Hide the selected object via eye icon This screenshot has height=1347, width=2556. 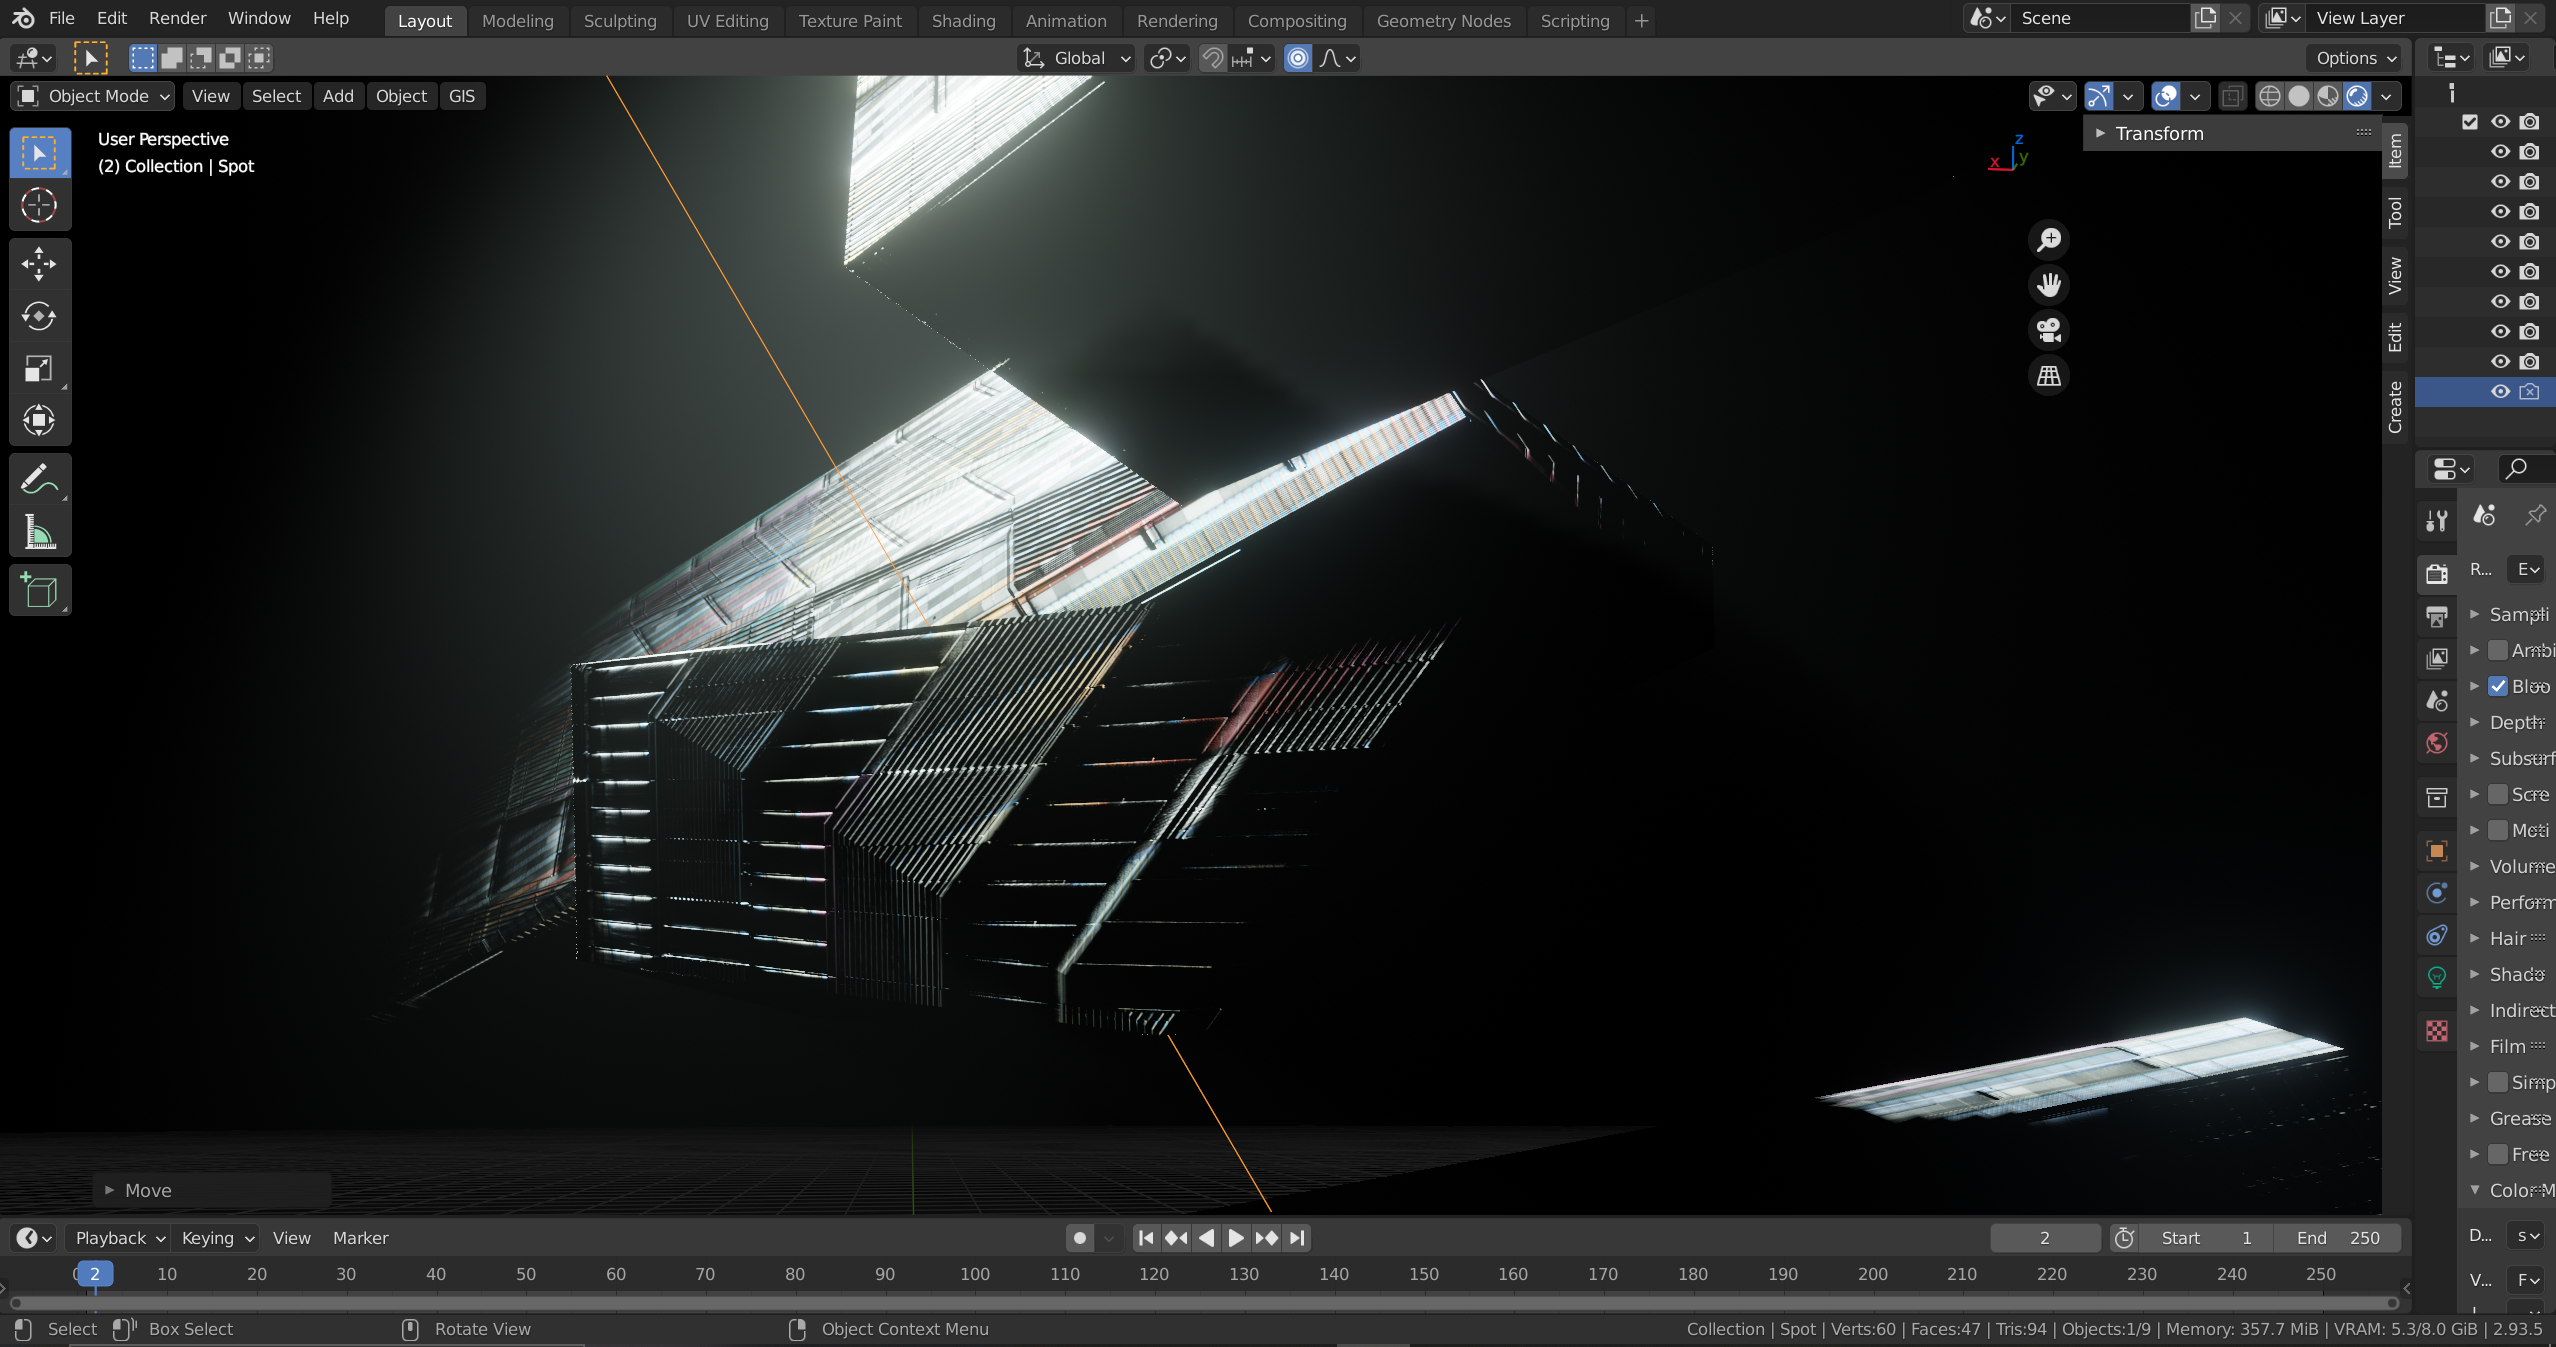click(2500, 391)
